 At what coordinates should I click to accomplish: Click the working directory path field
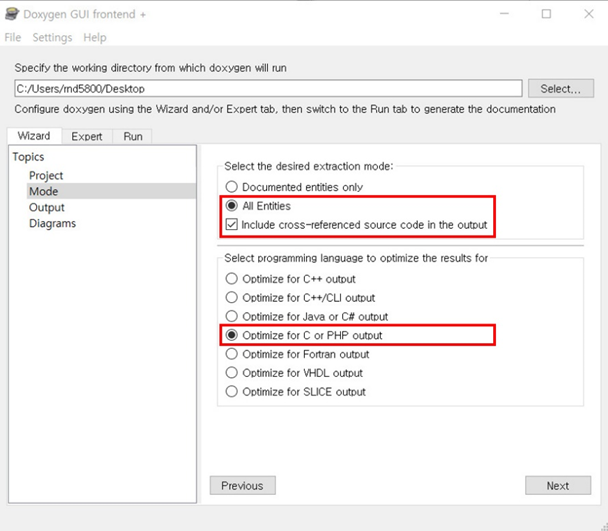coord(268,88)
